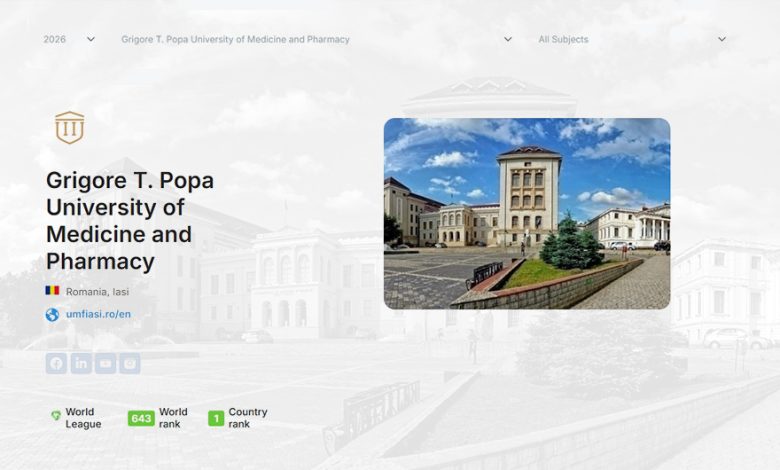
Task: Open the umfiasi.ro/en website link
Action: (98, 314)
